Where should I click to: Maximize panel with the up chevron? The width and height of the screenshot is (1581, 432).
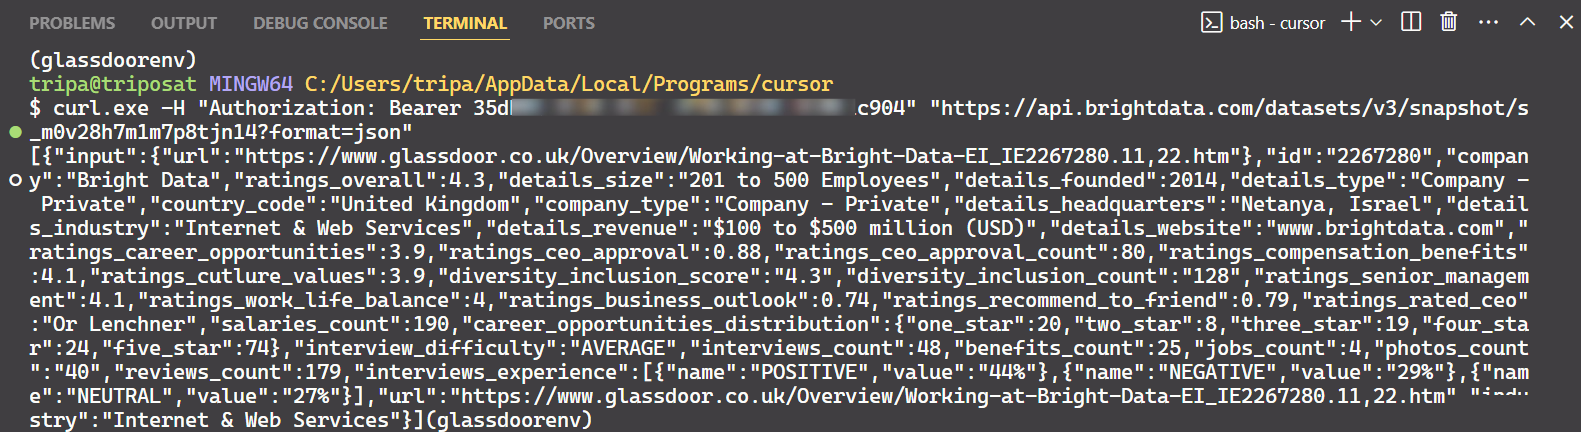pyautogui.click(x=1527, y=22)
